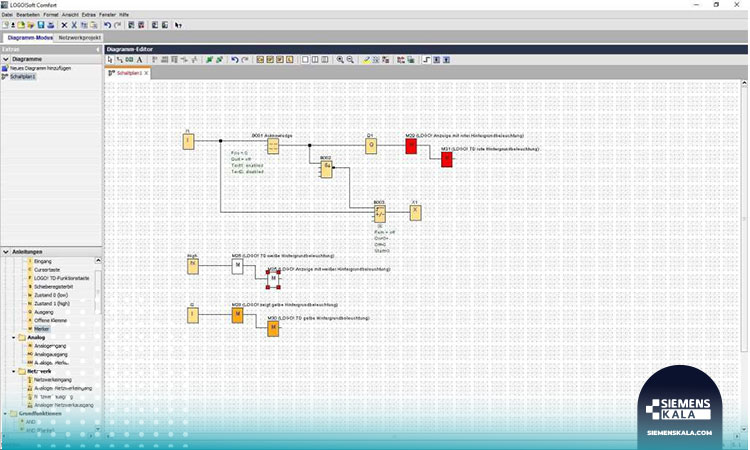
Task: Open the Bearbeiten menu
Action: click(28, 15)
